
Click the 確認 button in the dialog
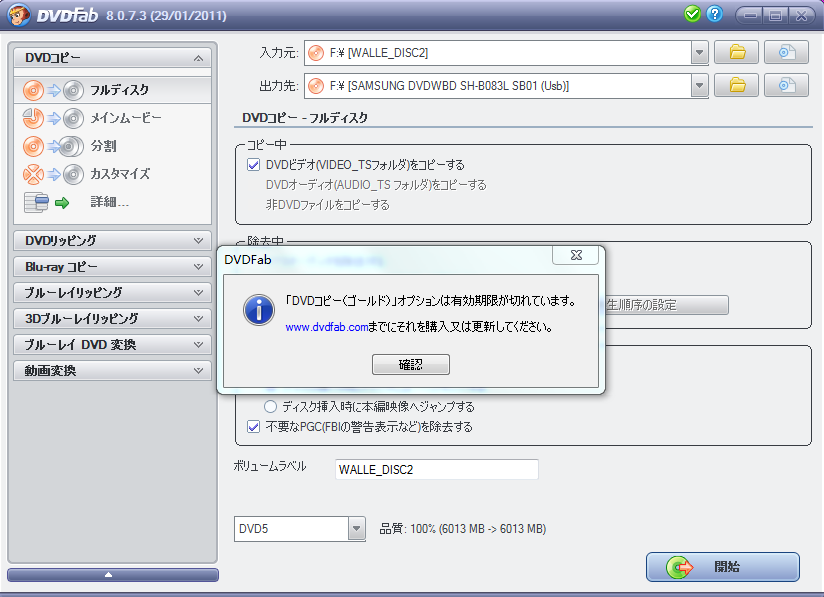tap(410, 364)
